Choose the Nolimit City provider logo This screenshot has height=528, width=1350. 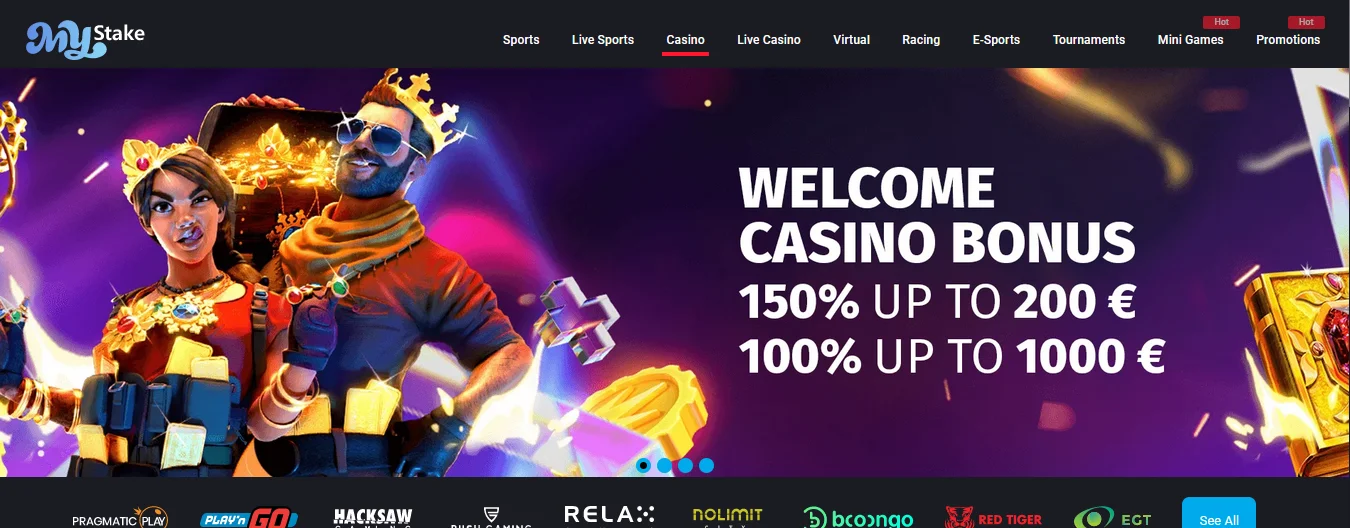(727, 517)
